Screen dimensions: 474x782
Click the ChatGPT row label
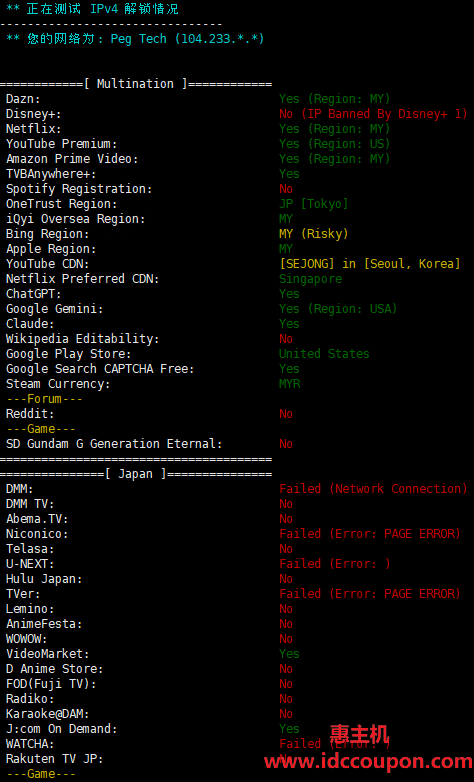pyautogui.click(x=33, y=294)
